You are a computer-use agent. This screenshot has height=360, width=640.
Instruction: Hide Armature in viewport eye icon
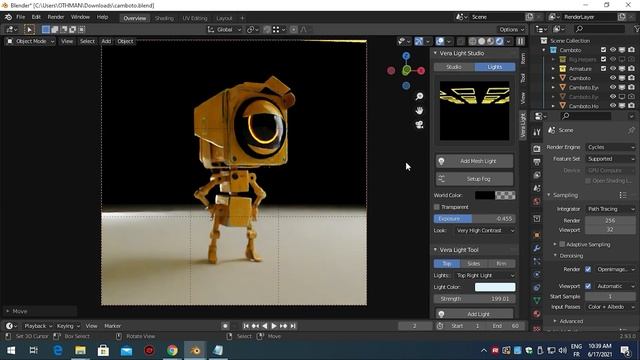pos(613,69)
